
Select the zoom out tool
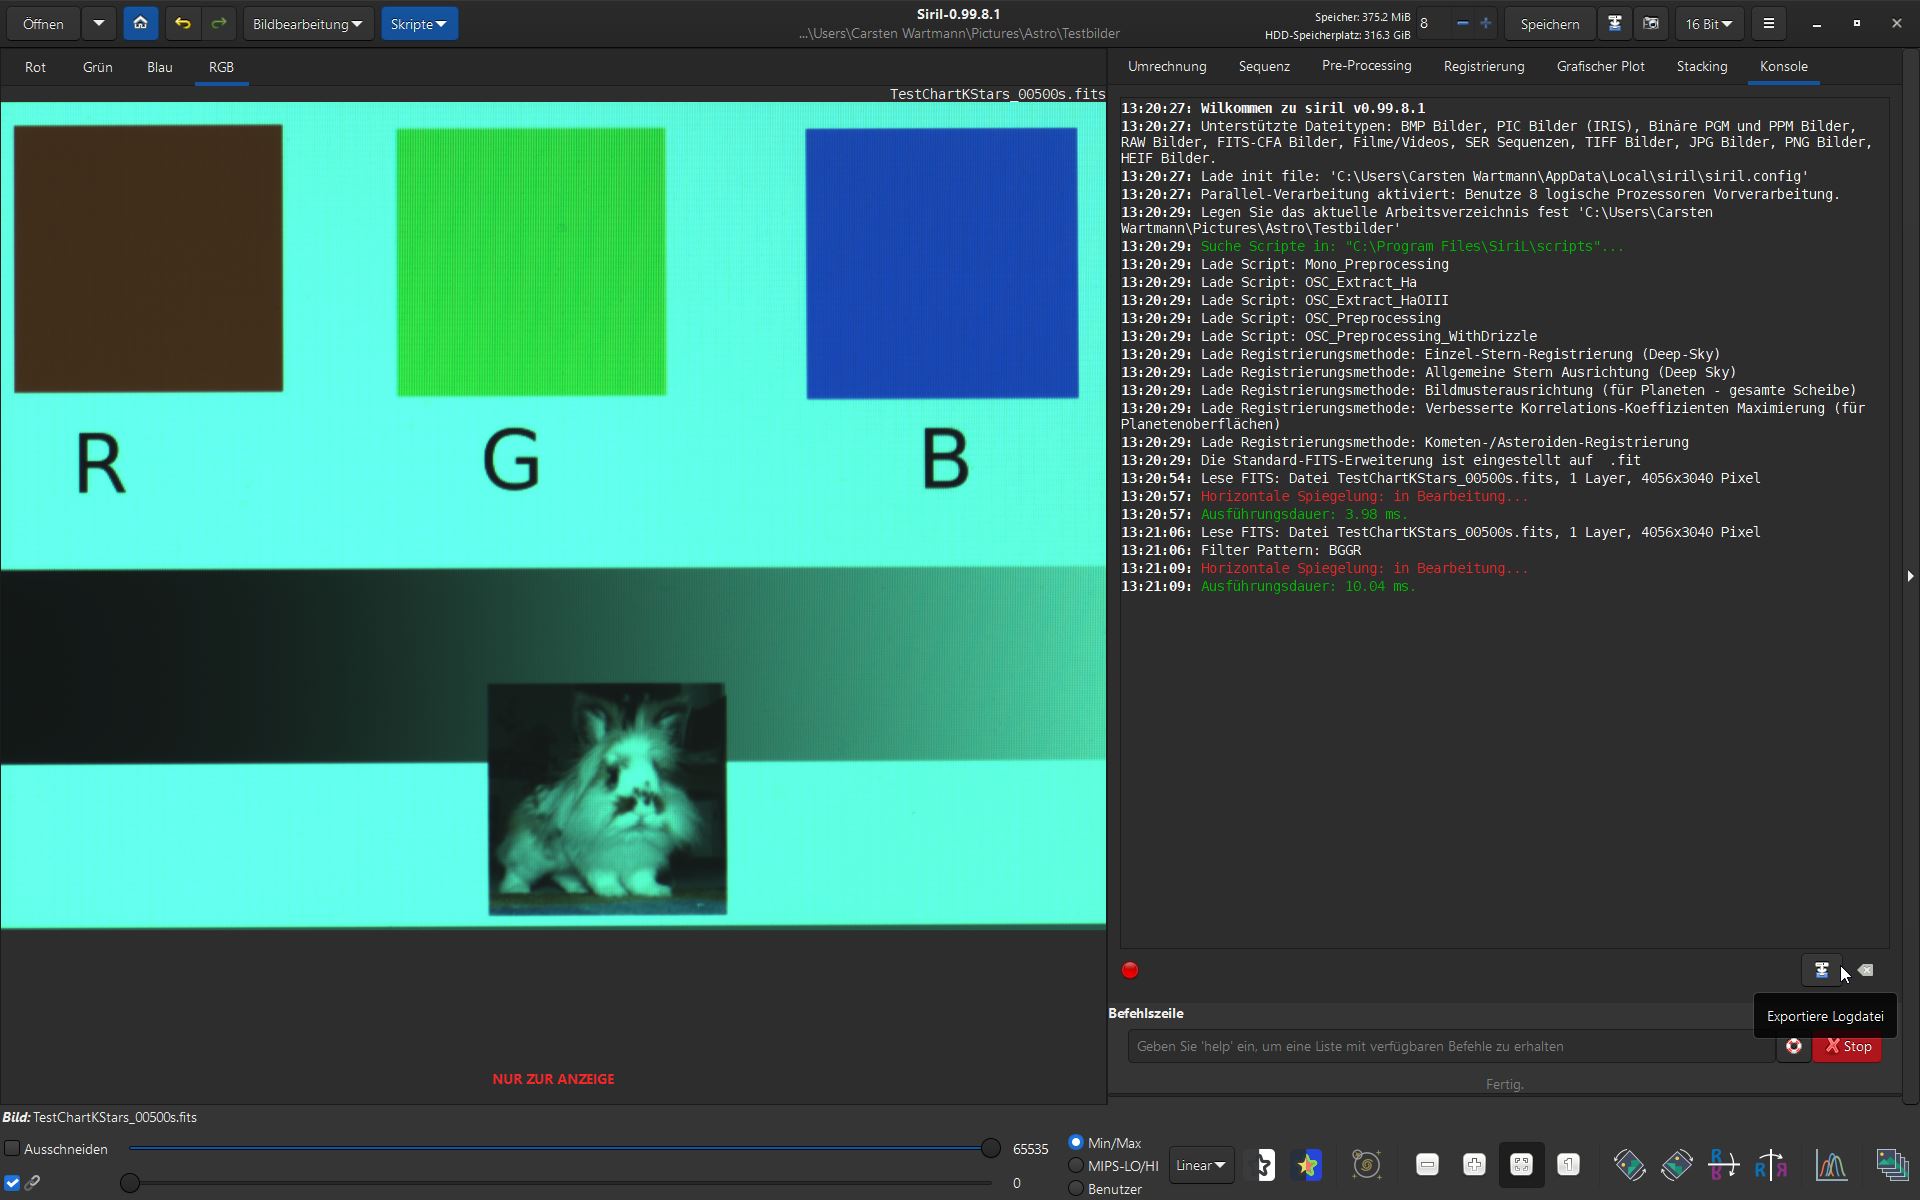tap(1428, 1165)
